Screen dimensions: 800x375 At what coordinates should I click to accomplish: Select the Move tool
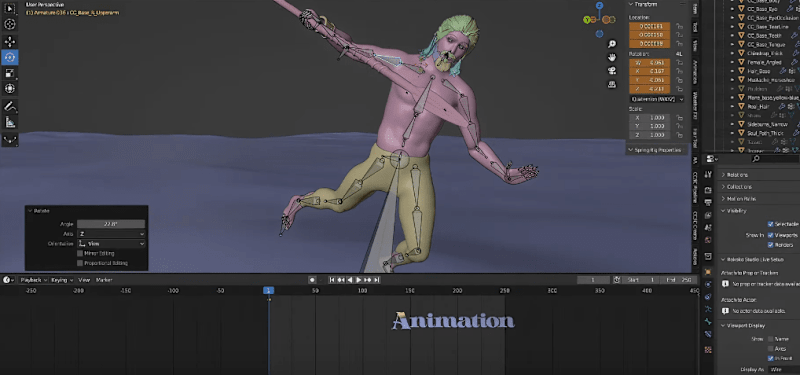click(x=10, y=41)
